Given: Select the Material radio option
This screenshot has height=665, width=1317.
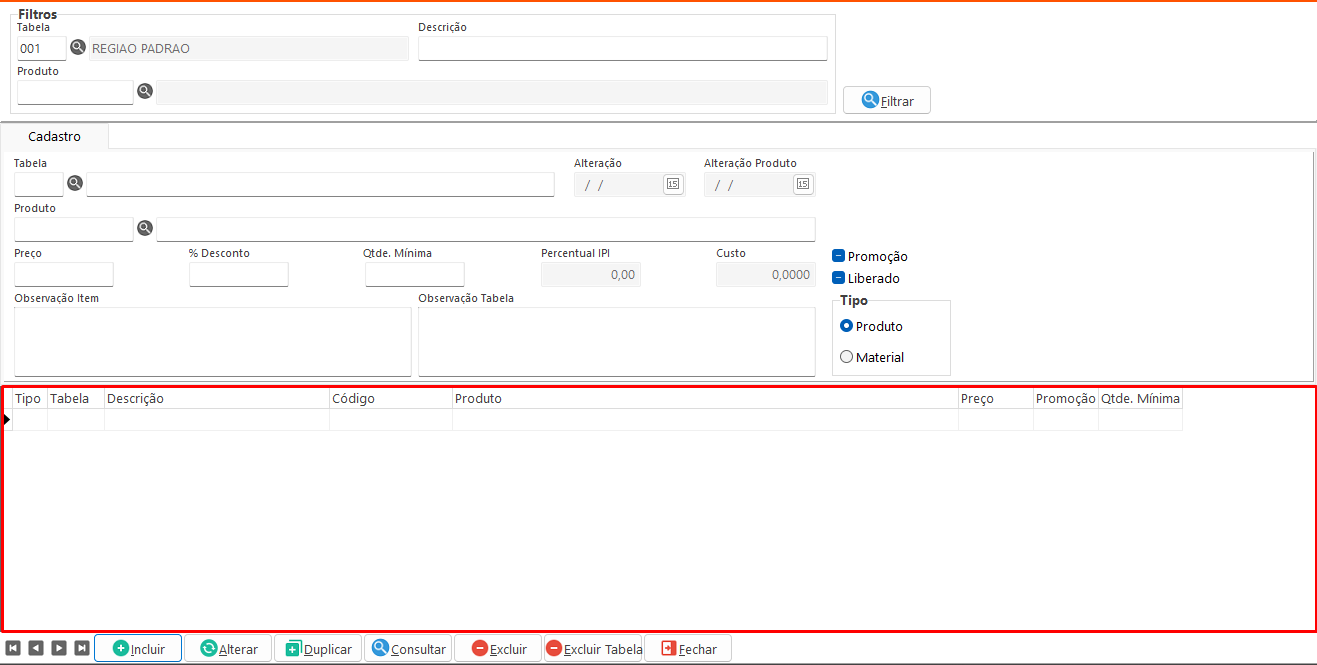Looking at the screenshot, I should pos(847,357).
